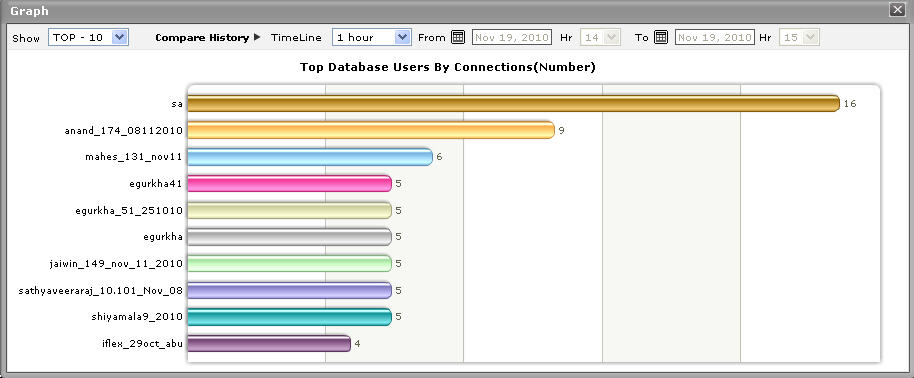
Task: Click the value 9 beside anand bar
Action: [x=561, y=131]
